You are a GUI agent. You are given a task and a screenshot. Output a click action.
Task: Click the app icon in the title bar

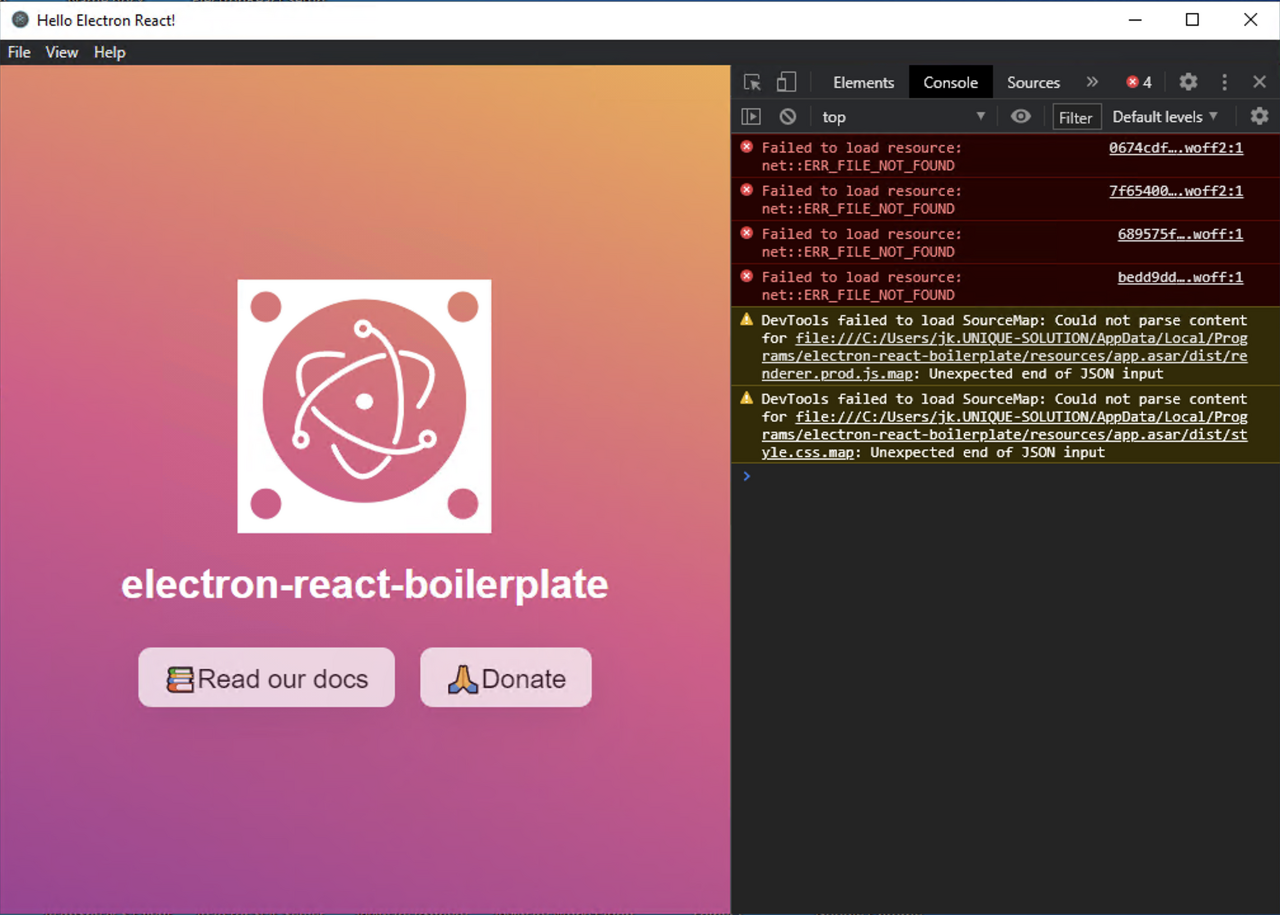click(x=20, y=20)
